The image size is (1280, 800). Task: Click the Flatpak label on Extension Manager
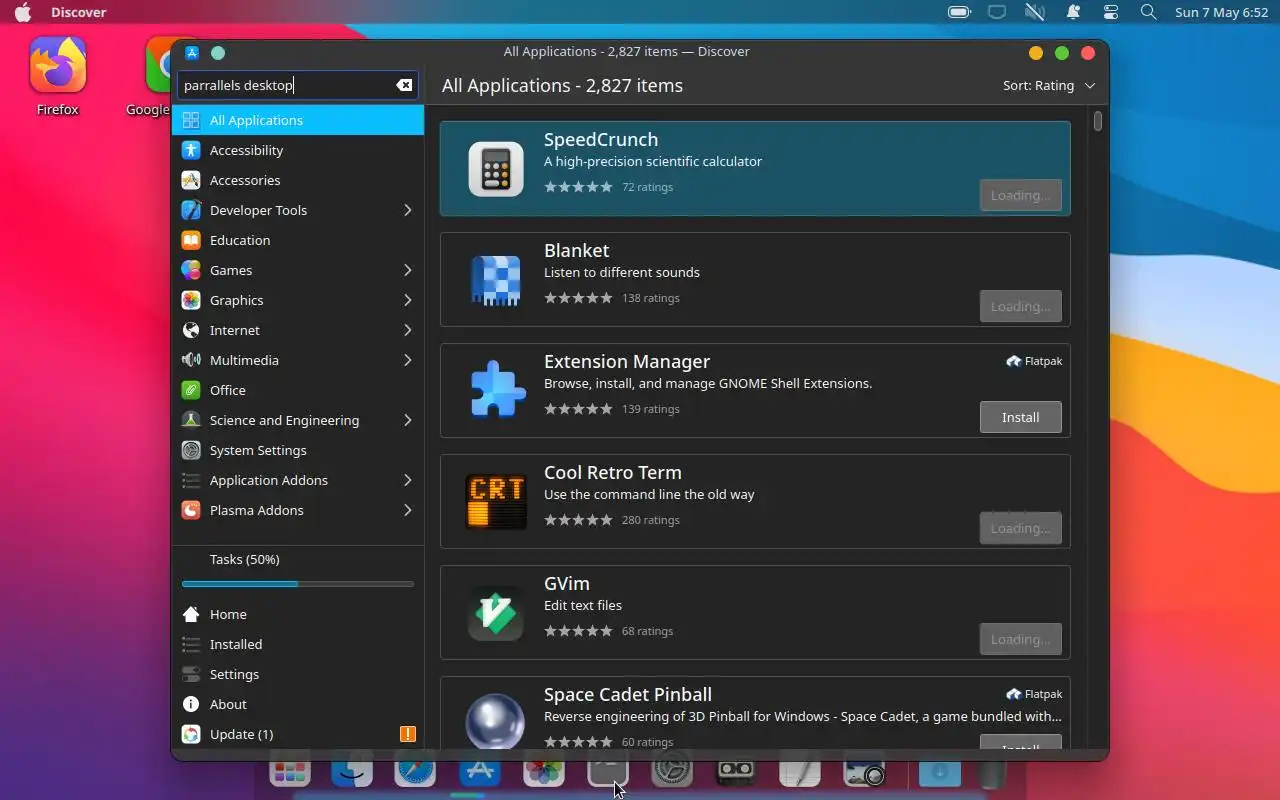click(1034, 361)
